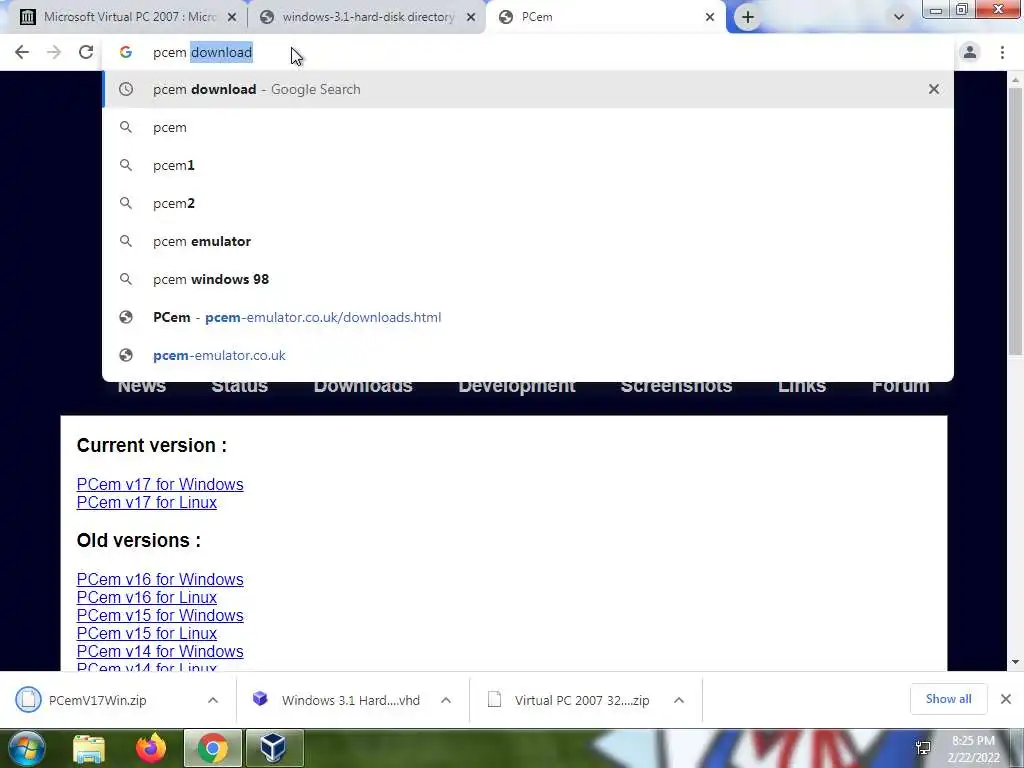Click the Chrome taskbar icon

(x=213, y=748)
